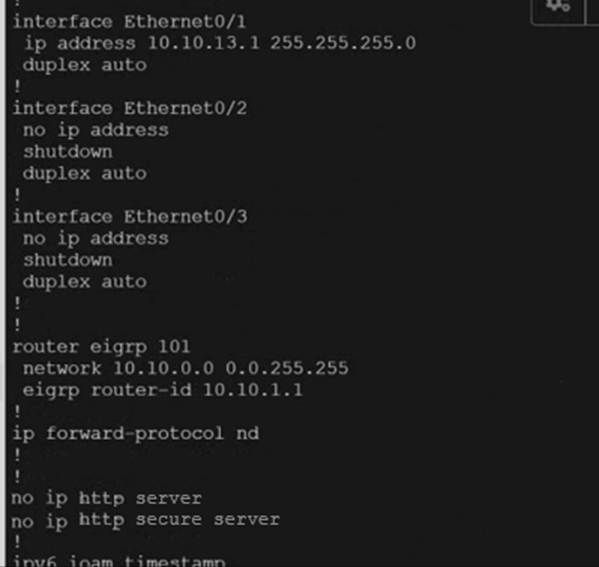The width and height of the screenshot is (599, 567).
Task: Click the 'interface Ethernet0/3' line
Action: [x=130, y=217]
